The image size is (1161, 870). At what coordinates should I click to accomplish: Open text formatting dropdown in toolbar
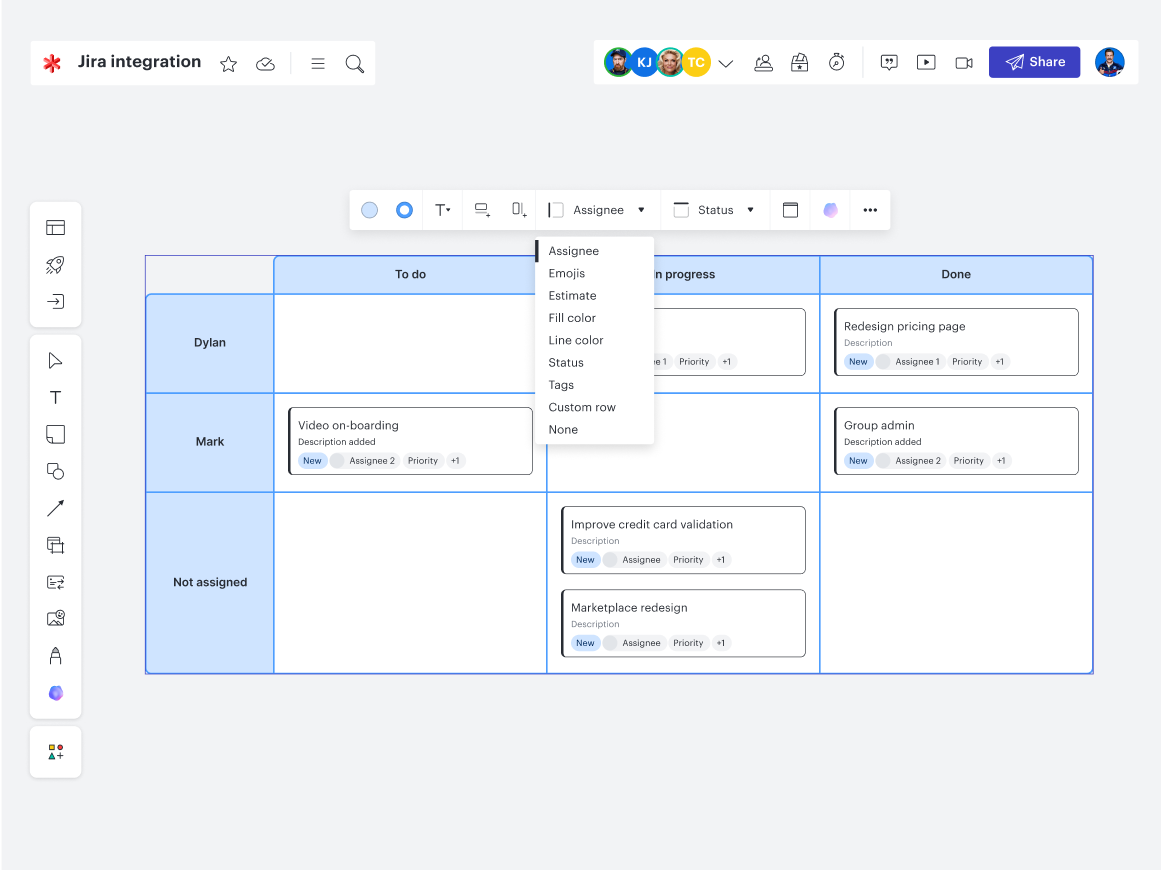click(x=442, y=210)
